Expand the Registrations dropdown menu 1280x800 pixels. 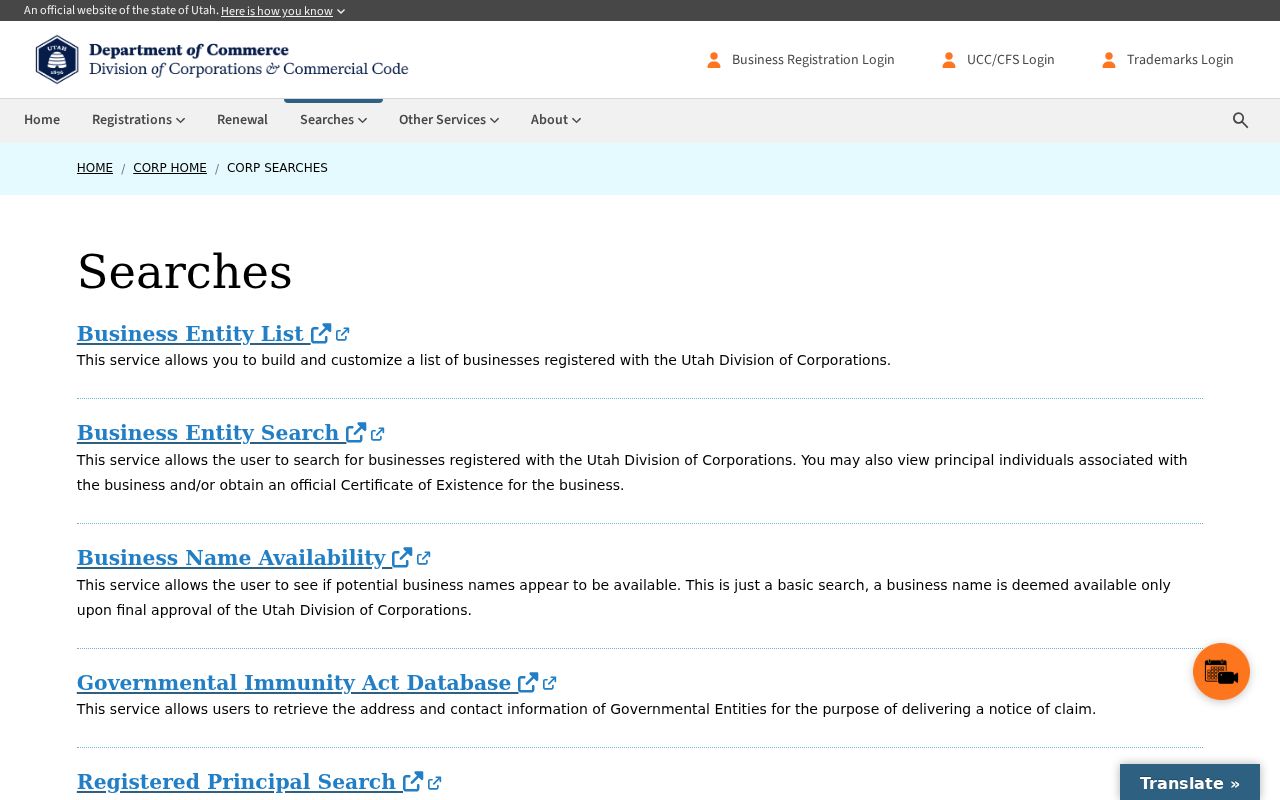pos(138,120)
